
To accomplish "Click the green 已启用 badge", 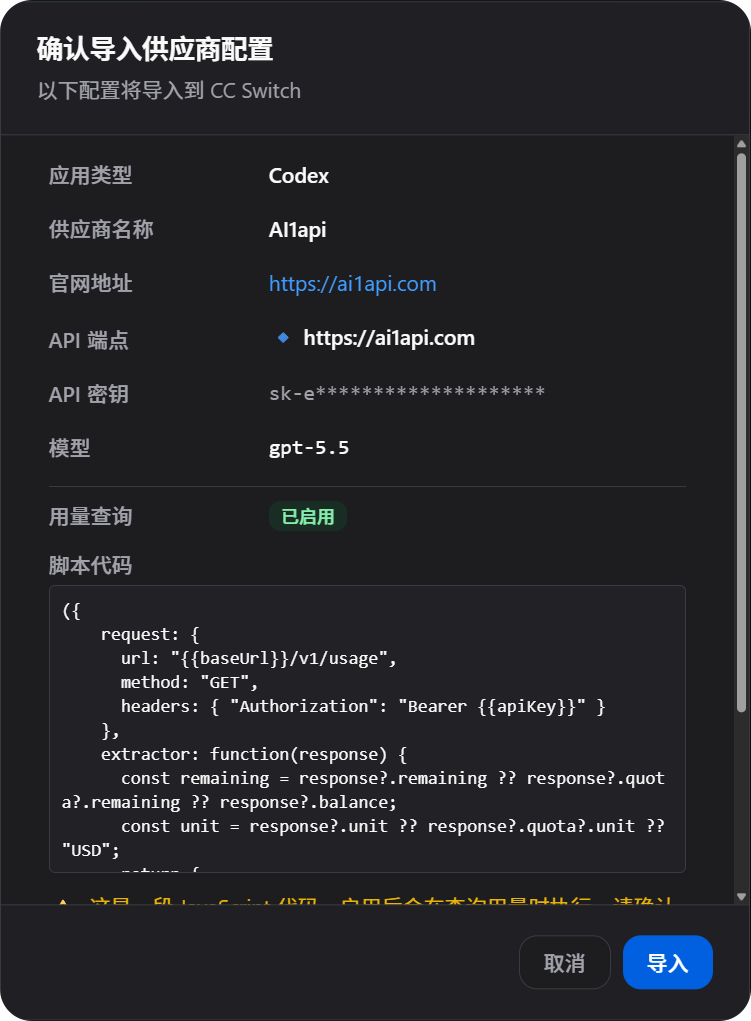I will click(x=307, y=516).
